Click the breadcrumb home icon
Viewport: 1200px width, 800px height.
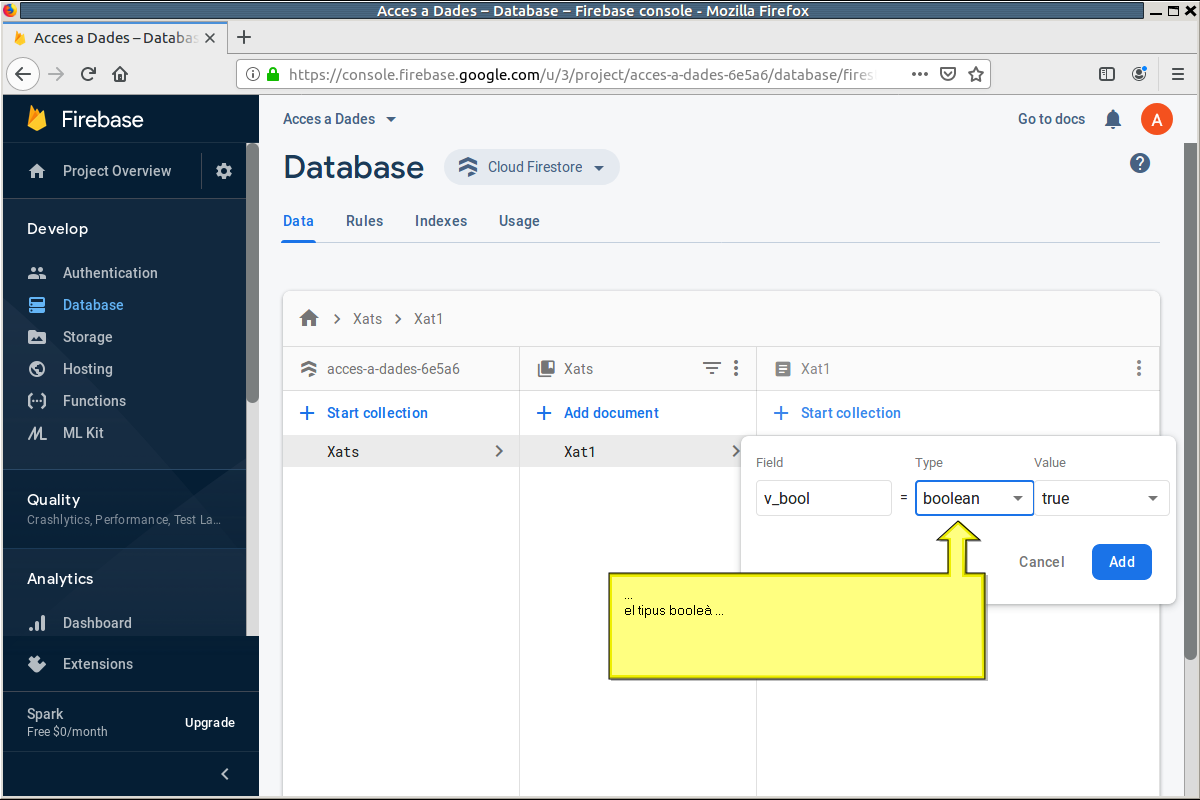309,318
